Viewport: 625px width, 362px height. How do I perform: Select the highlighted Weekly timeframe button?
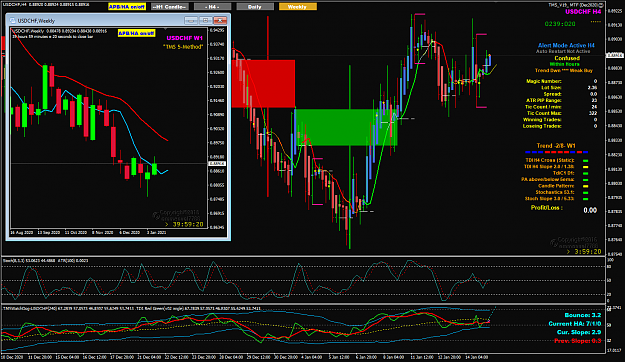coord(298,7)
